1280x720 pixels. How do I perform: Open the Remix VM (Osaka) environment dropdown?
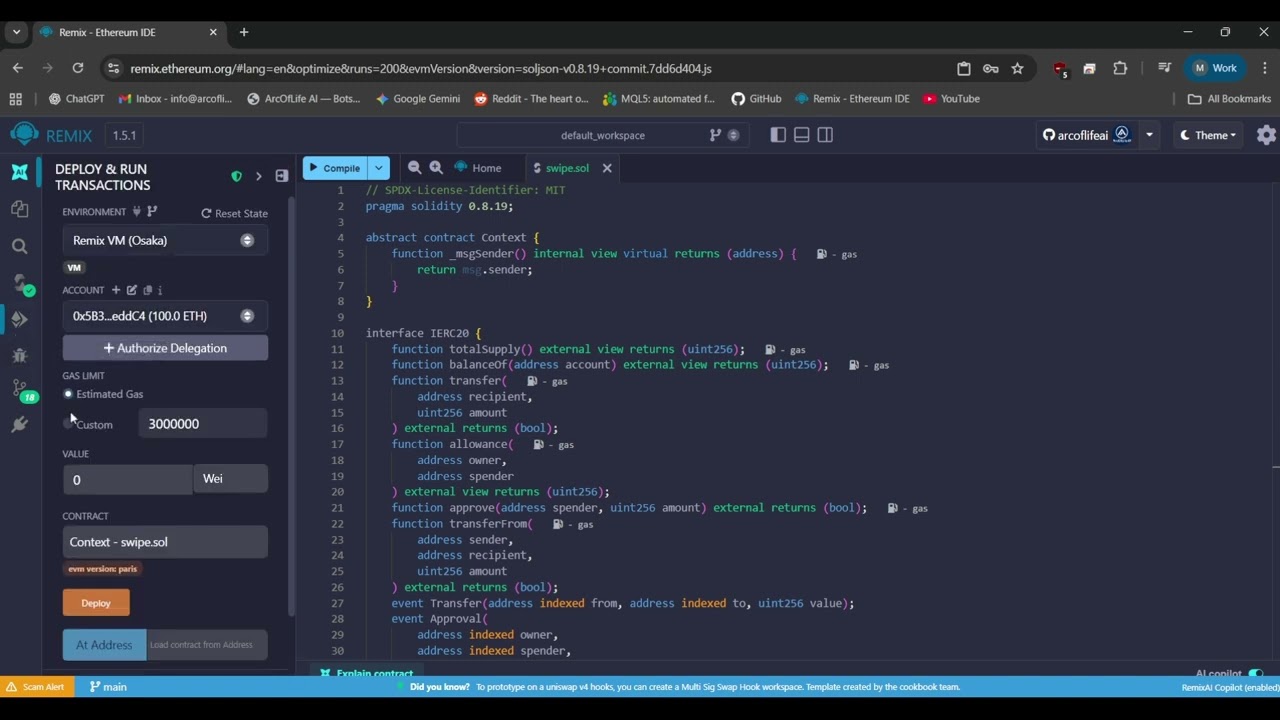point(165,240)
